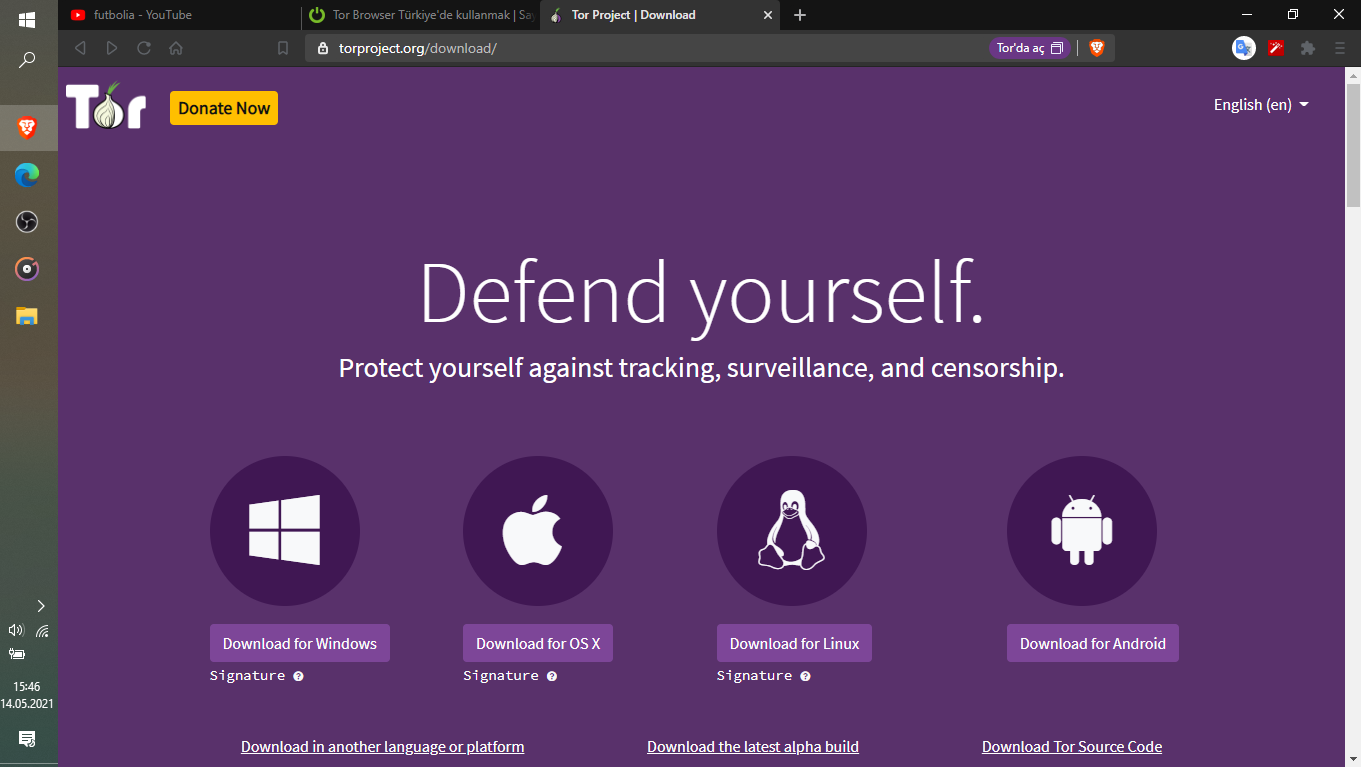Image resolution: width=1361 pixels, height=767 pixels.
Task: Click the Windows logo circle icon
Action: click(x=285, y=531)
